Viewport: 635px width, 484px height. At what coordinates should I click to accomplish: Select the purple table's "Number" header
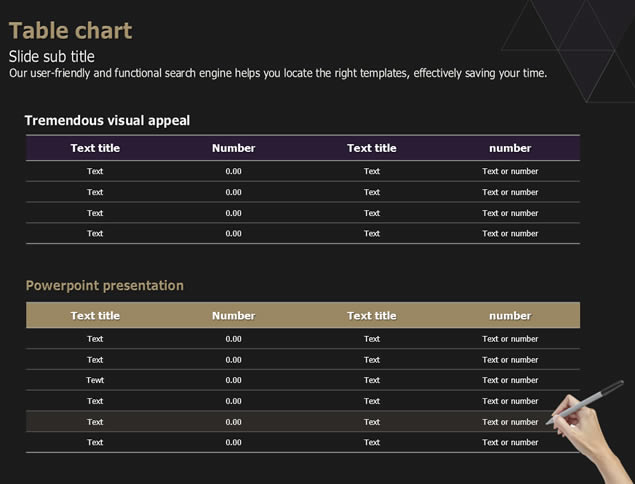pos(233,148)
